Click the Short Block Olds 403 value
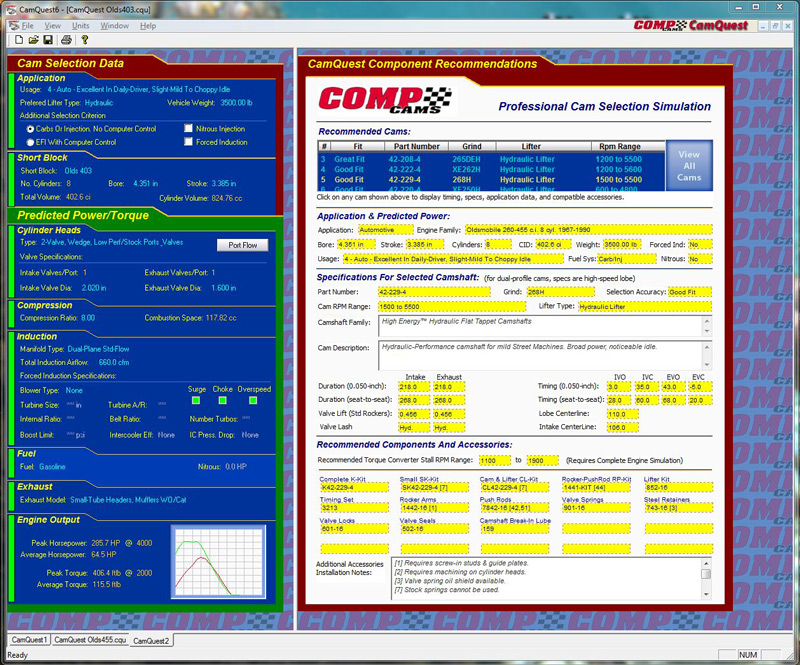The width and height of the screenshot is (800, 665). click(78, 171)
